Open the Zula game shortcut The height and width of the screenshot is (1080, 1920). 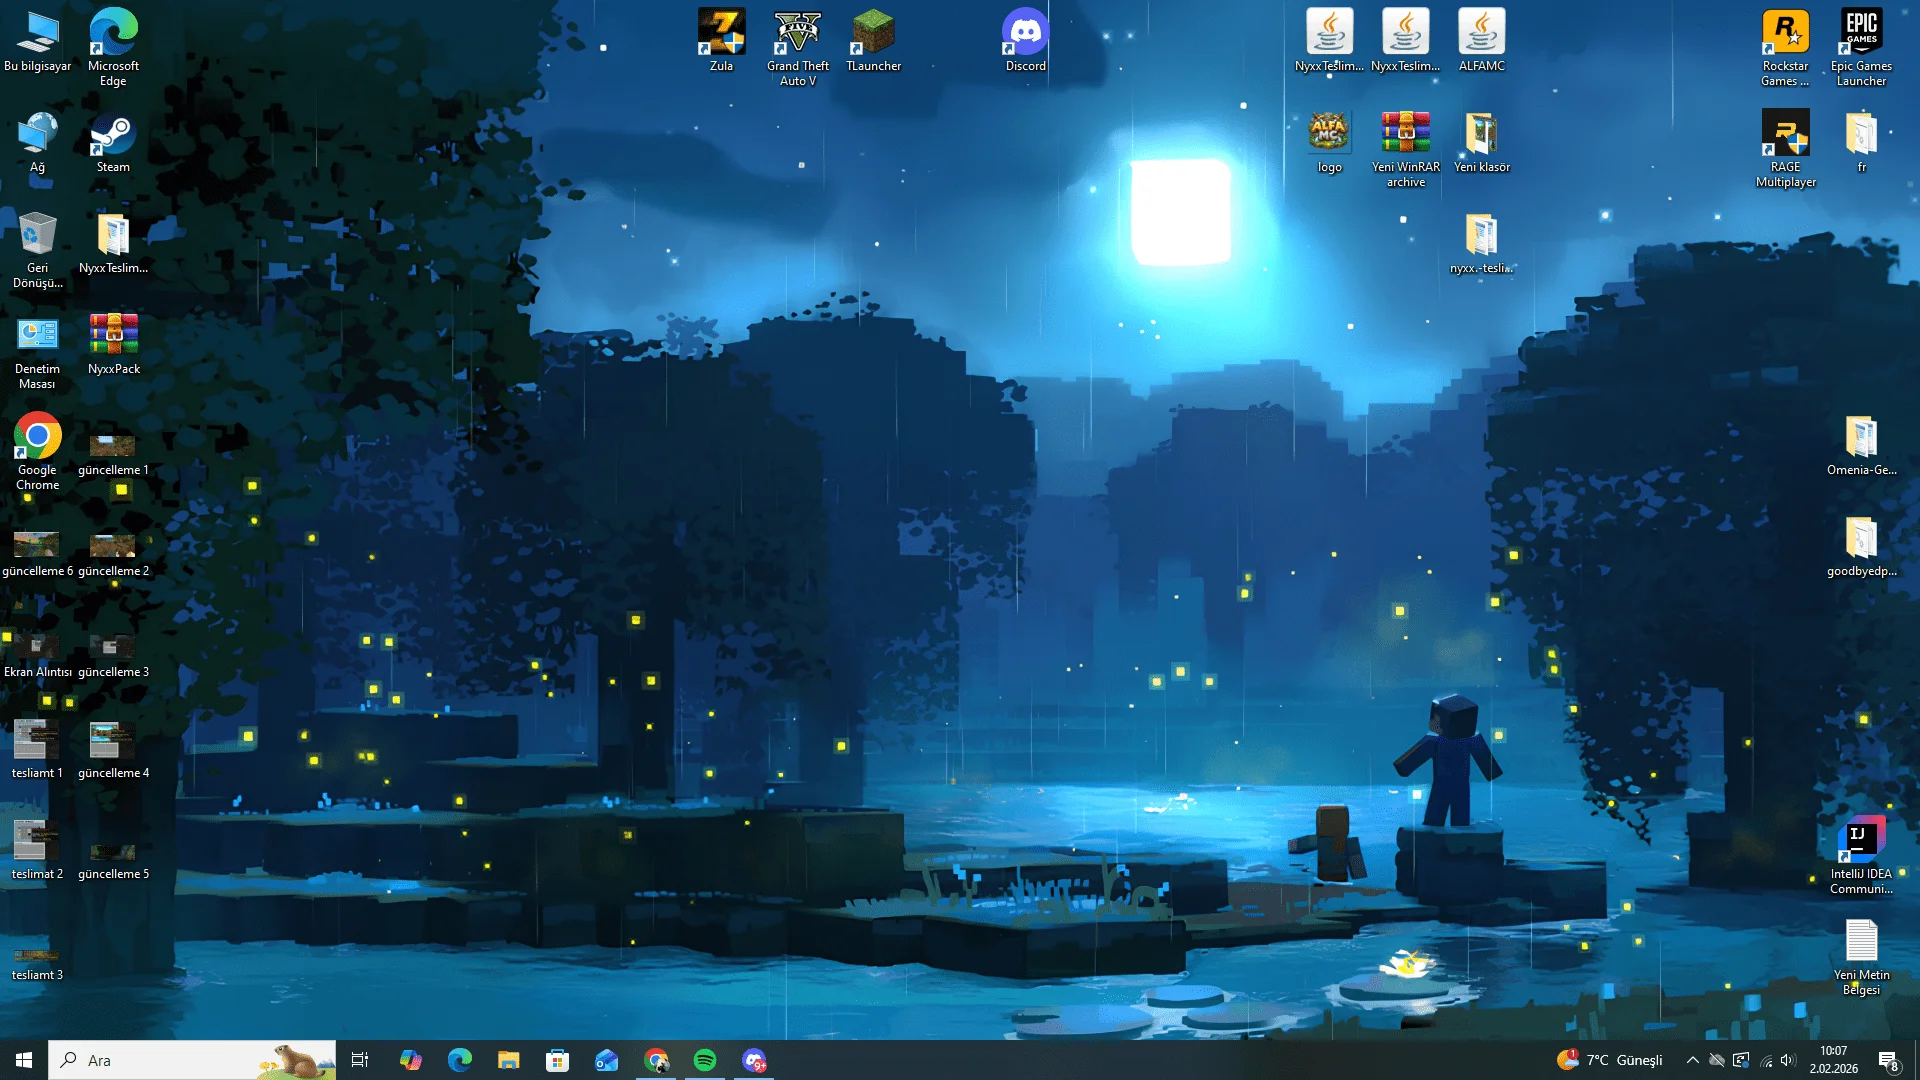coord(721,41)
